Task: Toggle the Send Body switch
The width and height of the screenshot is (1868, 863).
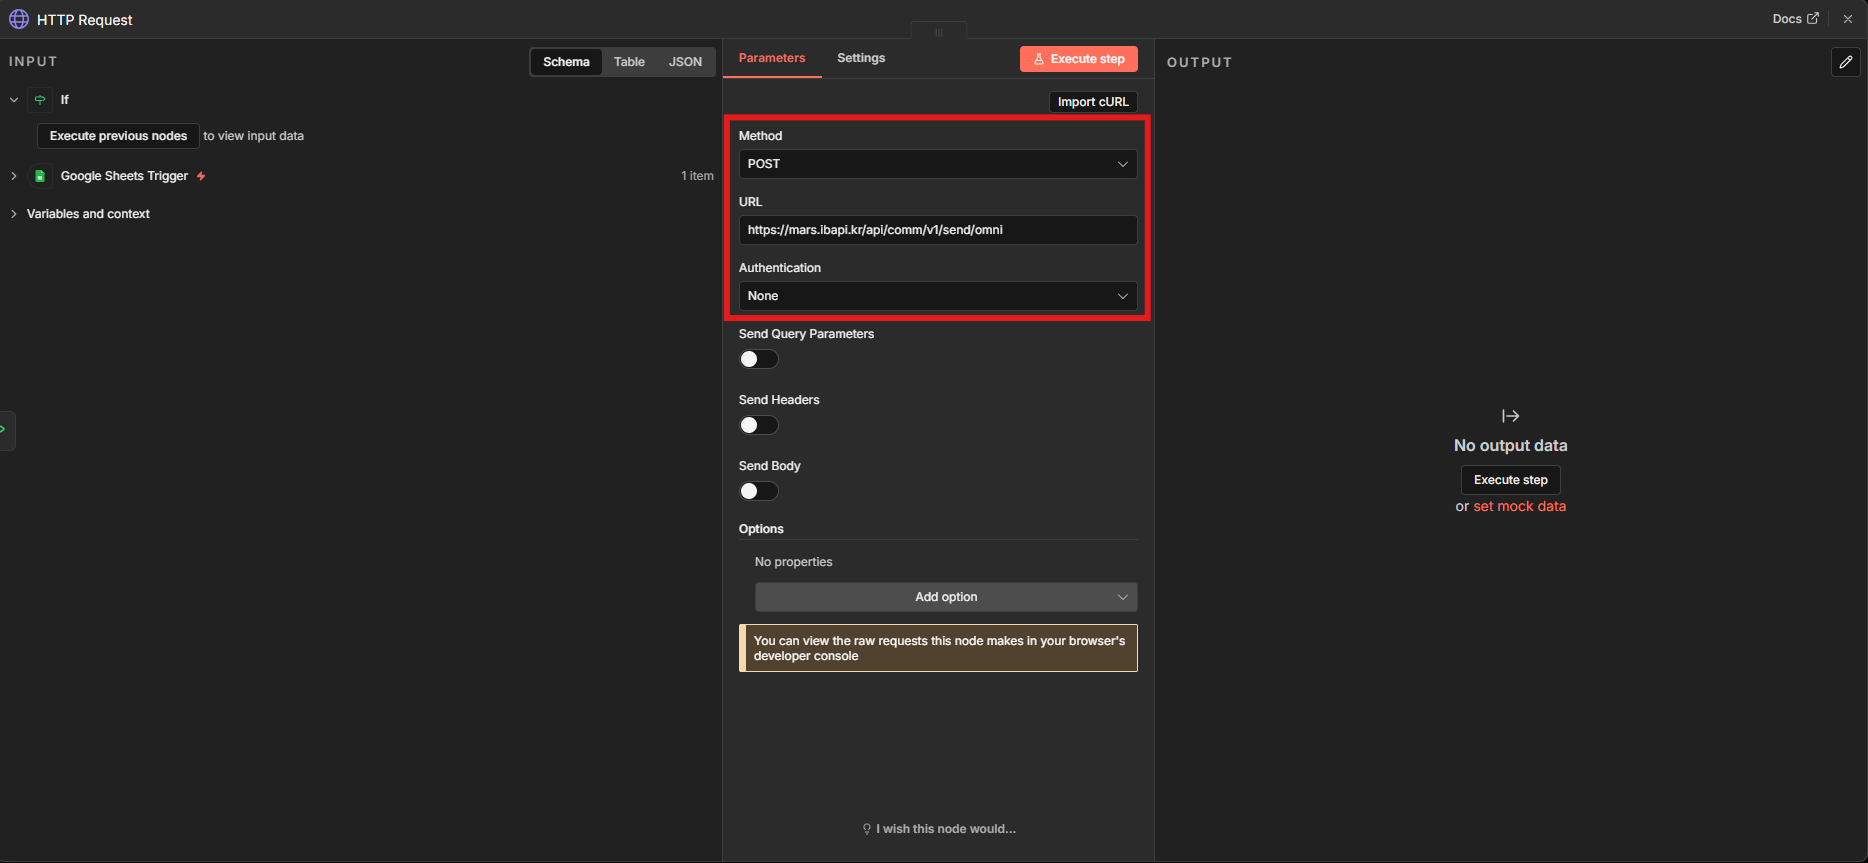Action: [758, 491]
